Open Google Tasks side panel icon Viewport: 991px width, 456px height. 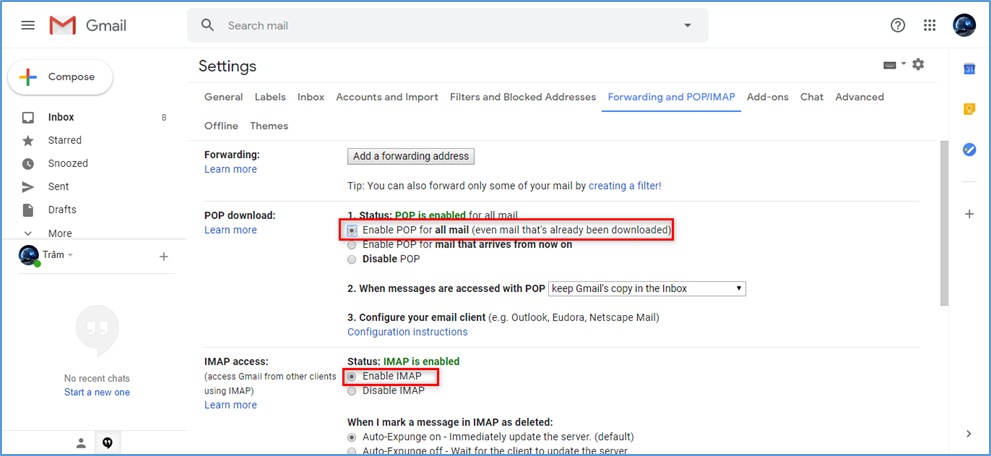(x=969, y=149)
